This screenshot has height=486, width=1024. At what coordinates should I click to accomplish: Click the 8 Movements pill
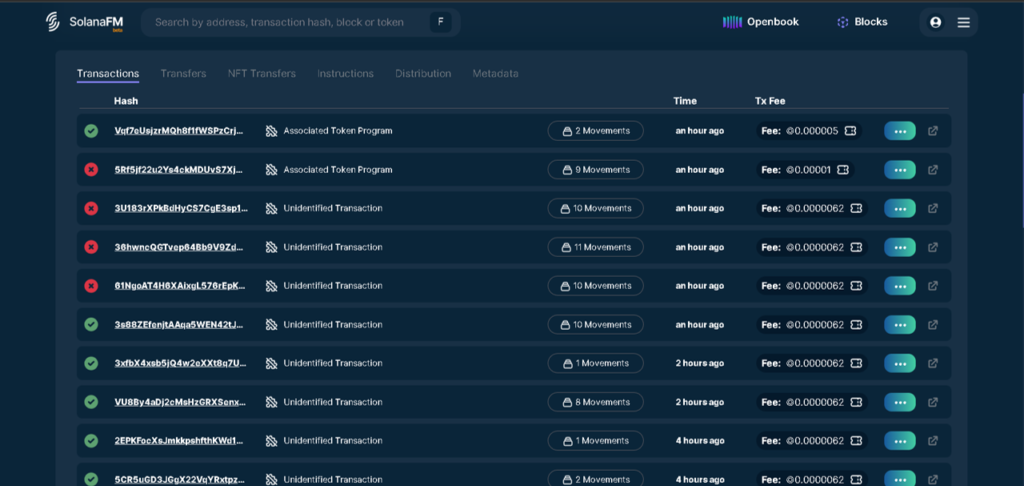coord(596,402)
